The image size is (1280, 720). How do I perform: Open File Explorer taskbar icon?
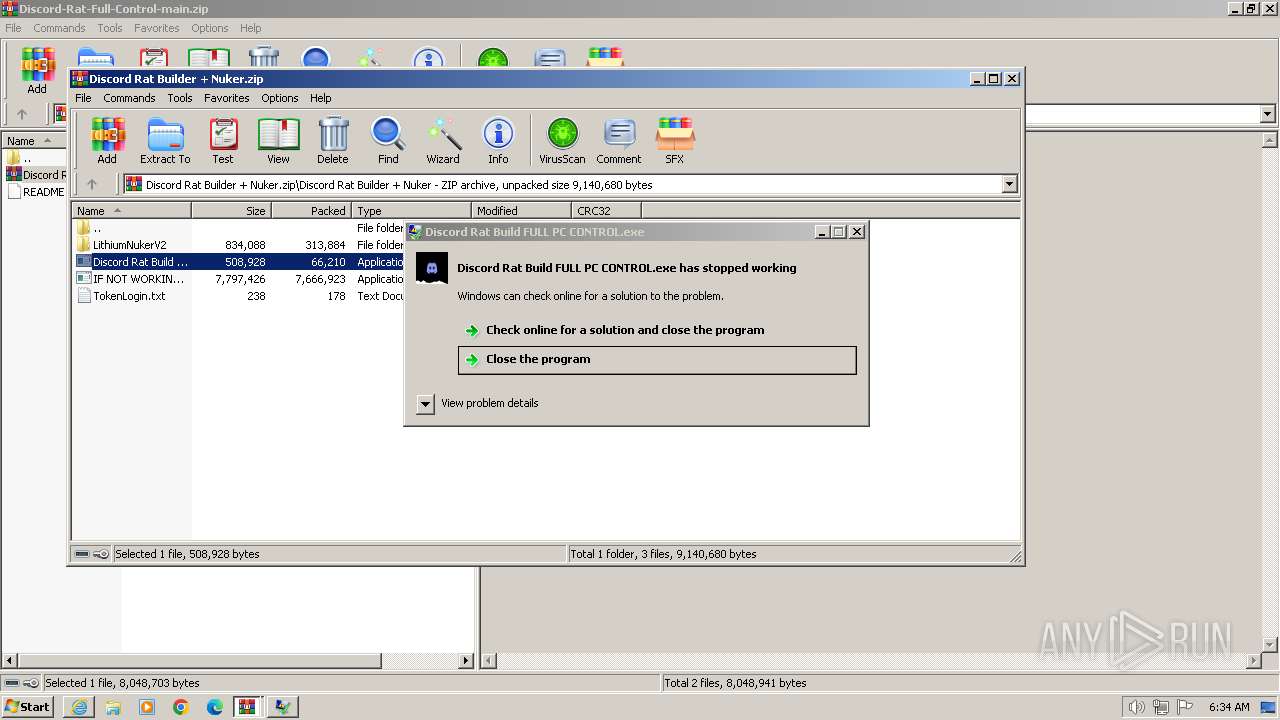[113, 707]
